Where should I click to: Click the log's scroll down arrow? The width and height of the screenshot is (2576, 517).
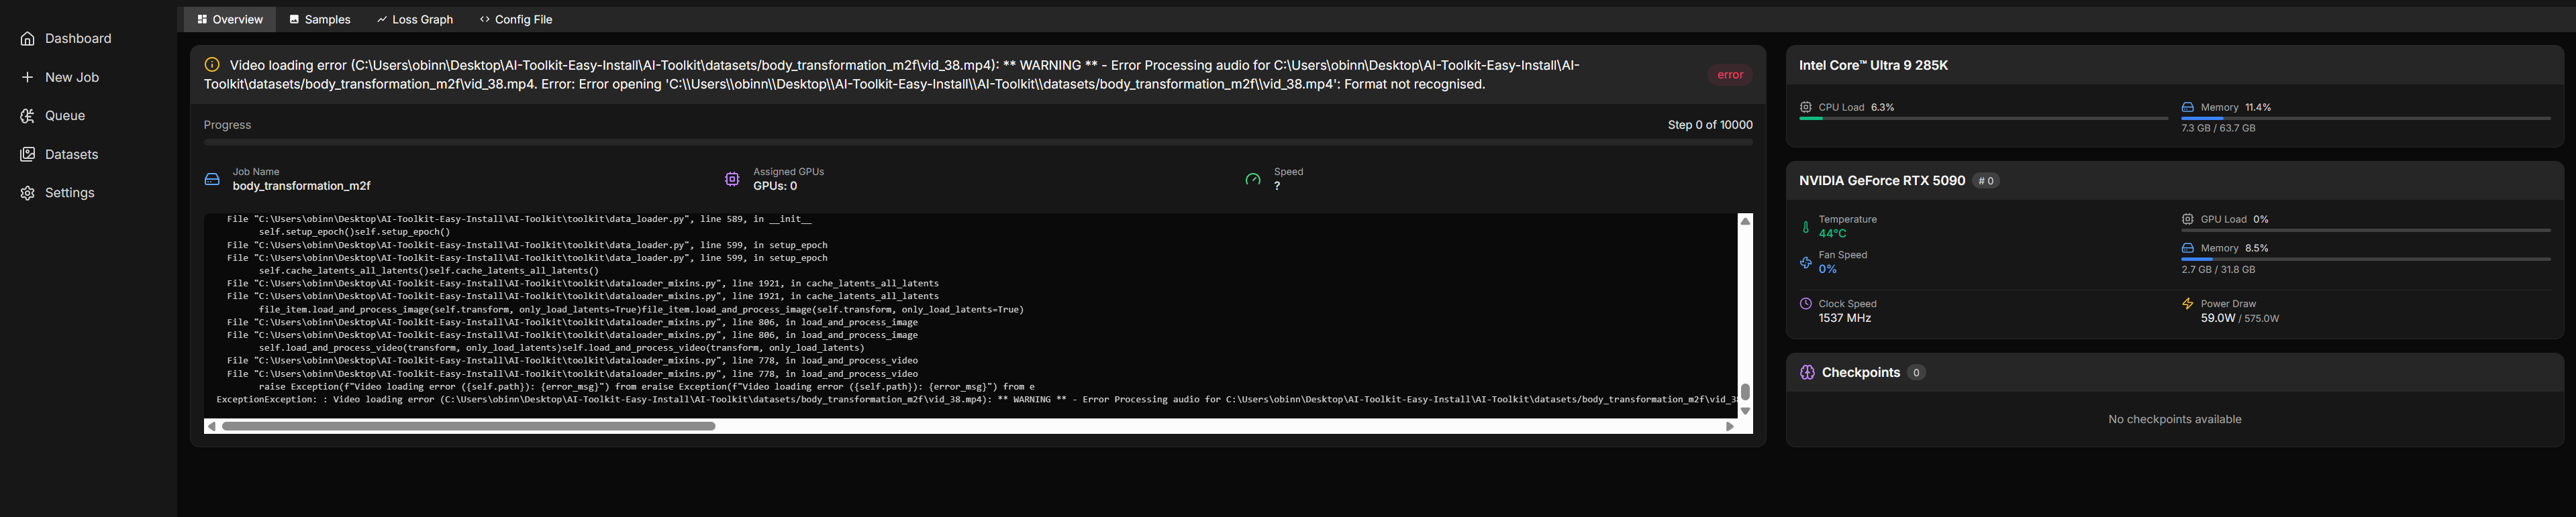pyautogui.click(x=1745, y=411)
